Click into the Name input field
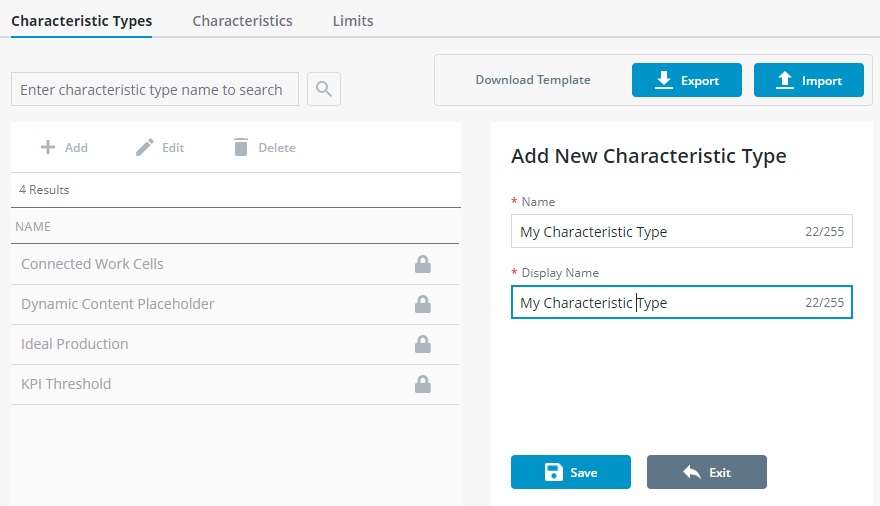The width and height of the screenshot is (880, 506). coord(682,231)
